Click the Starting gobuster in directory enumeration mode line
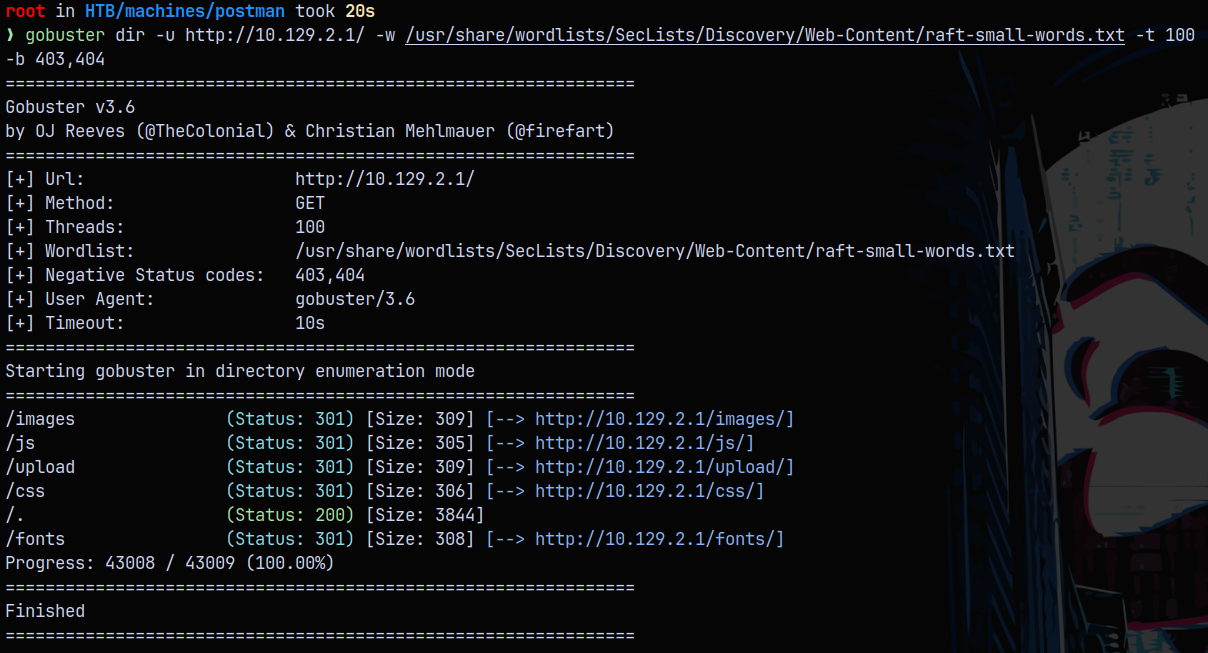Image resolution: width=1208 pixels, height=653 pixels. (x=240, y=371)
